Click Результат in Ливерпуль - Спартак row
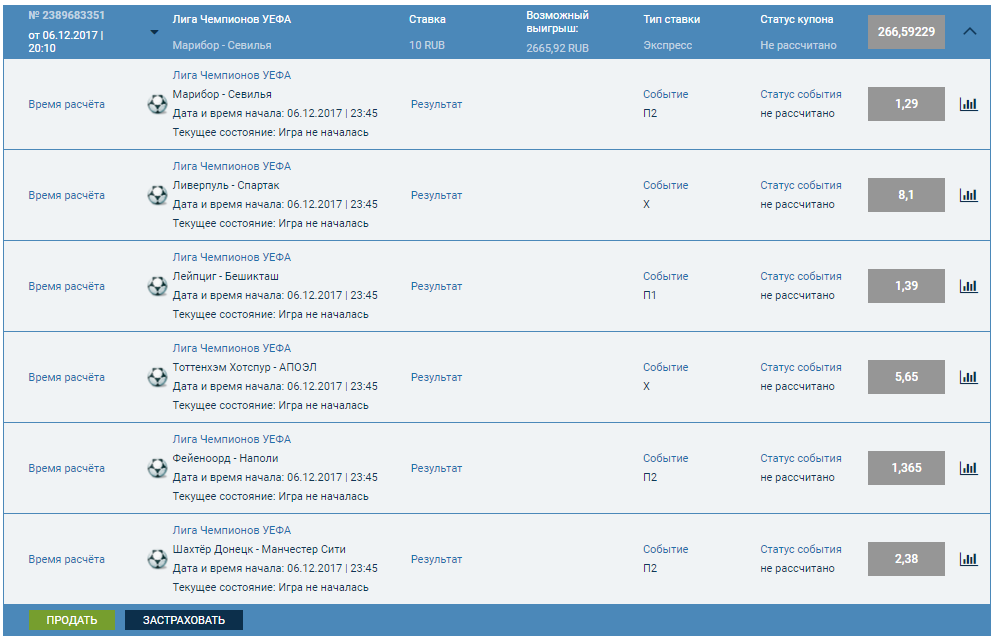996x636 pixels. click(436, 195)
